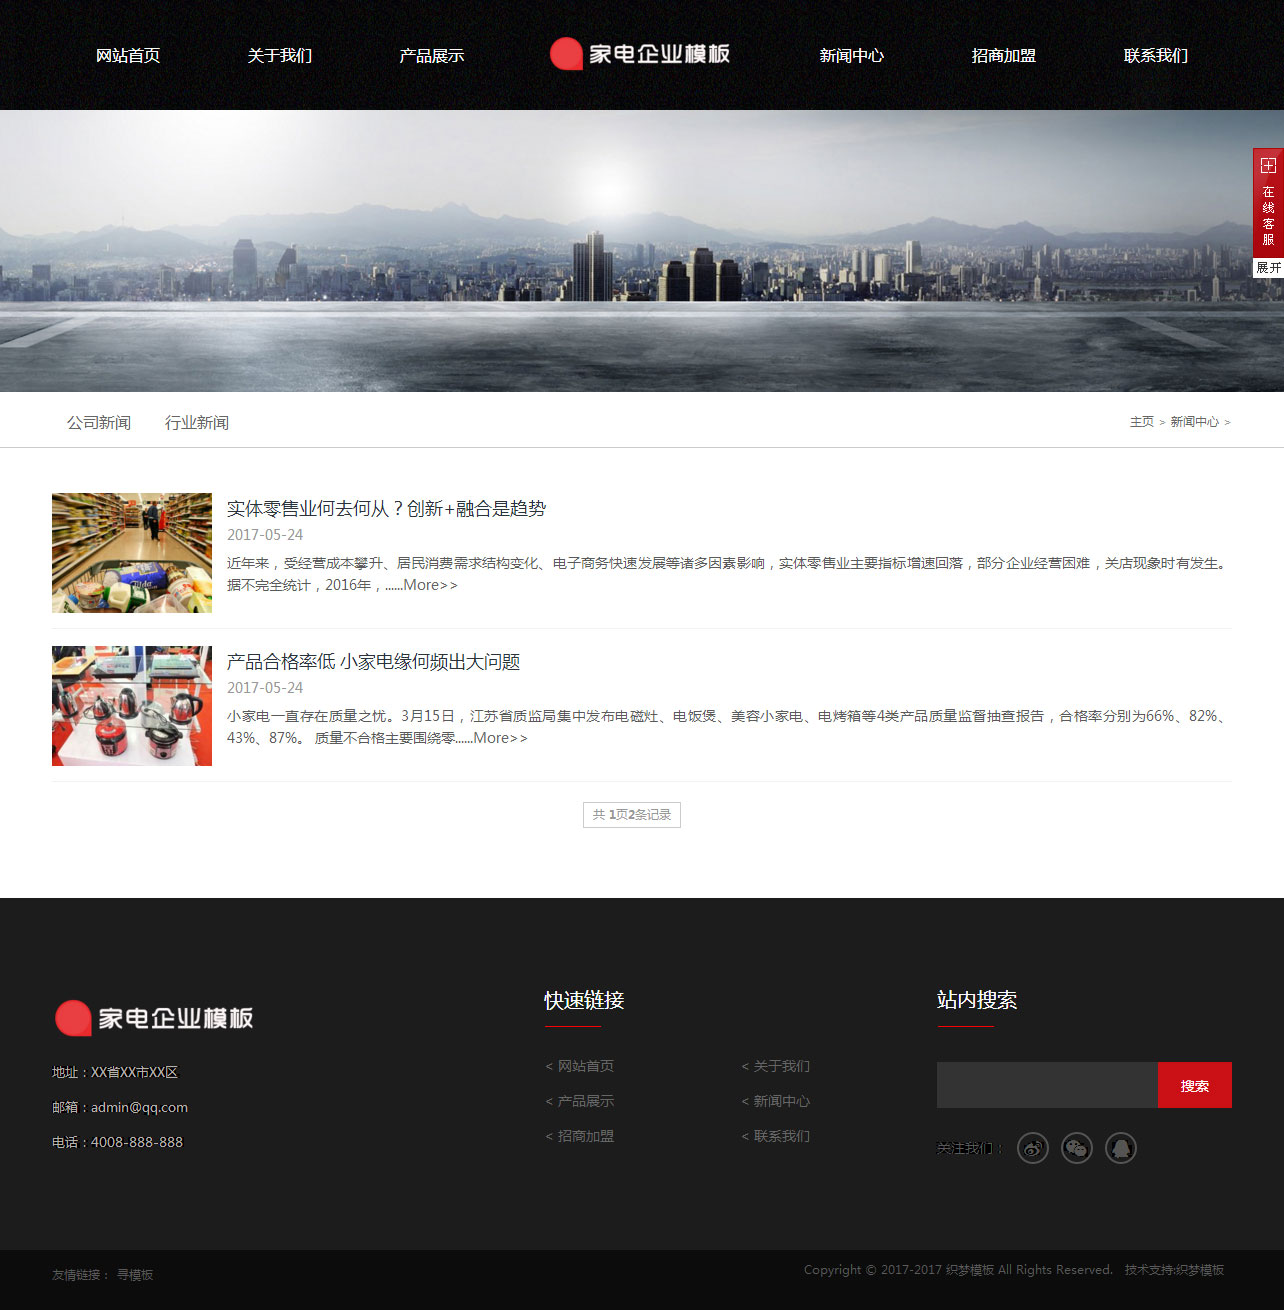Open 产品展示 in top navigation
The height and width of the screenshot is (1310, 1284).
432,56
